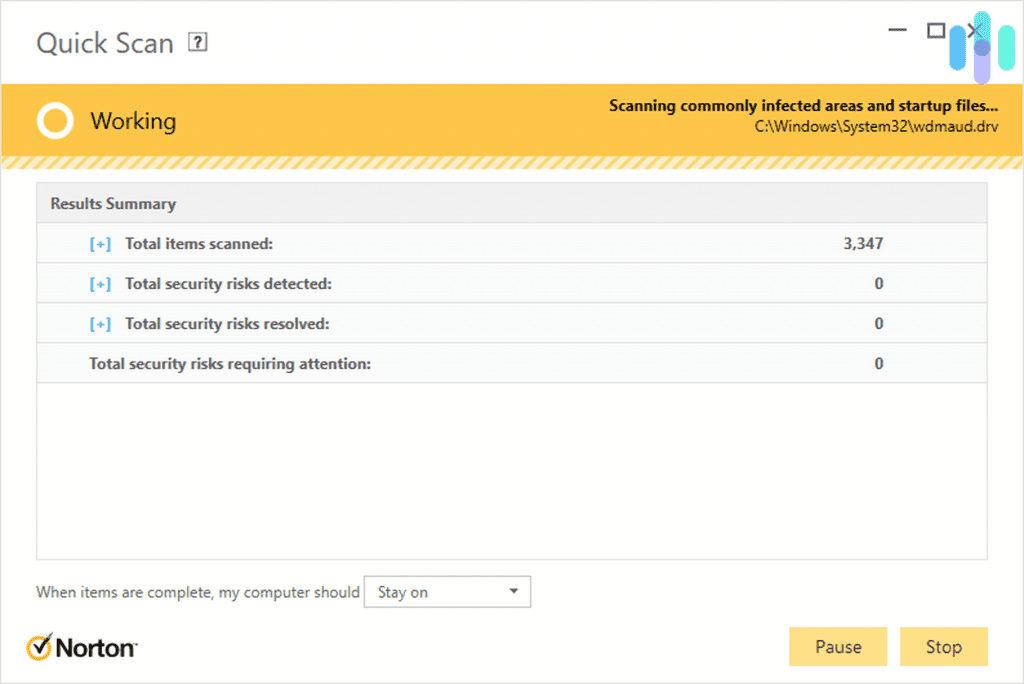Expand Total security risks resolved details
This screenshot has width=1024, height=684.
[100, 324]
